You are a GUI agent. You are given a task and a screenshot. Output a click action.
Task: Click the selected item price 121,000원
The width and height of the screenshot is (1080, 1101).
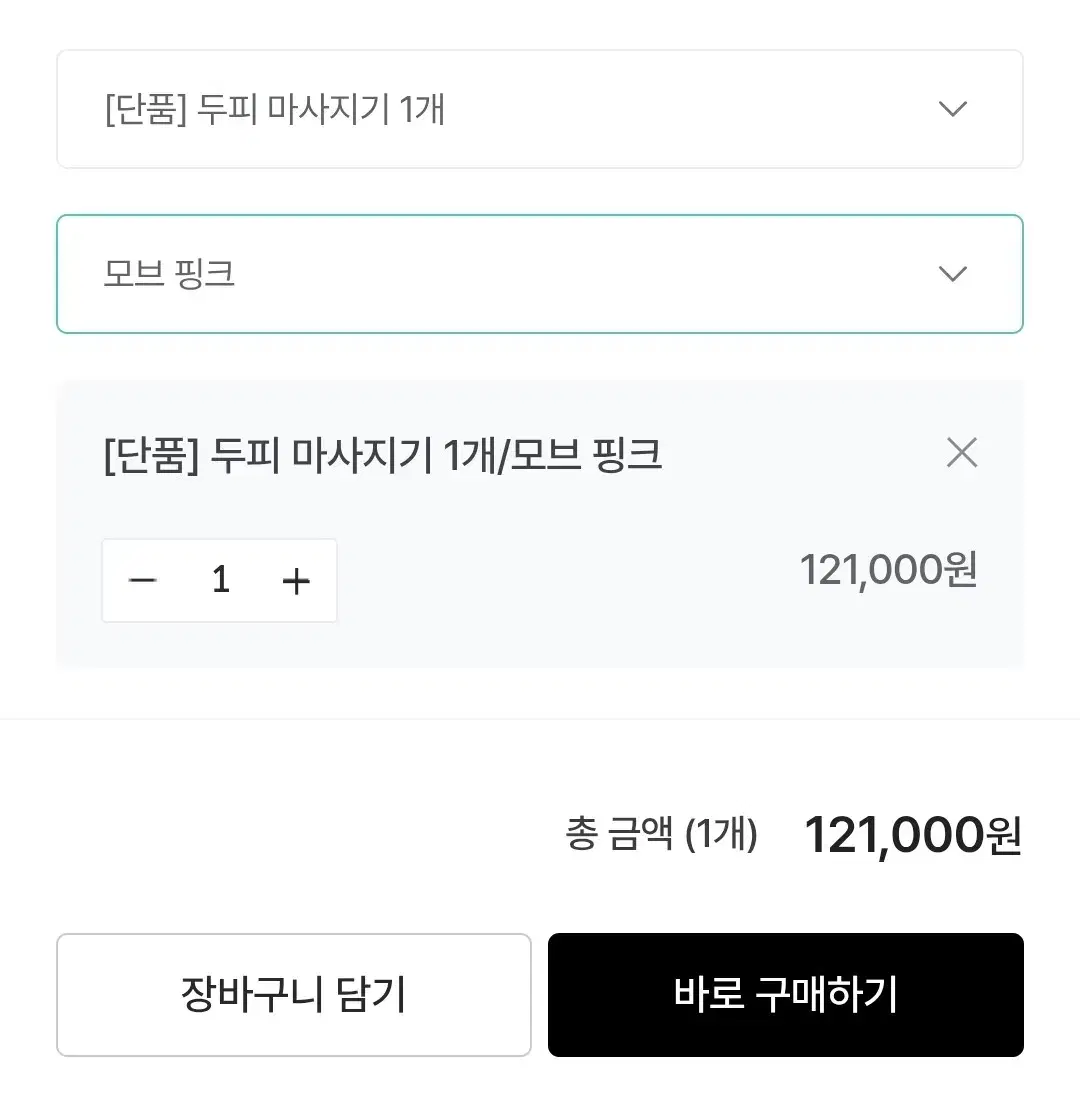888,569
